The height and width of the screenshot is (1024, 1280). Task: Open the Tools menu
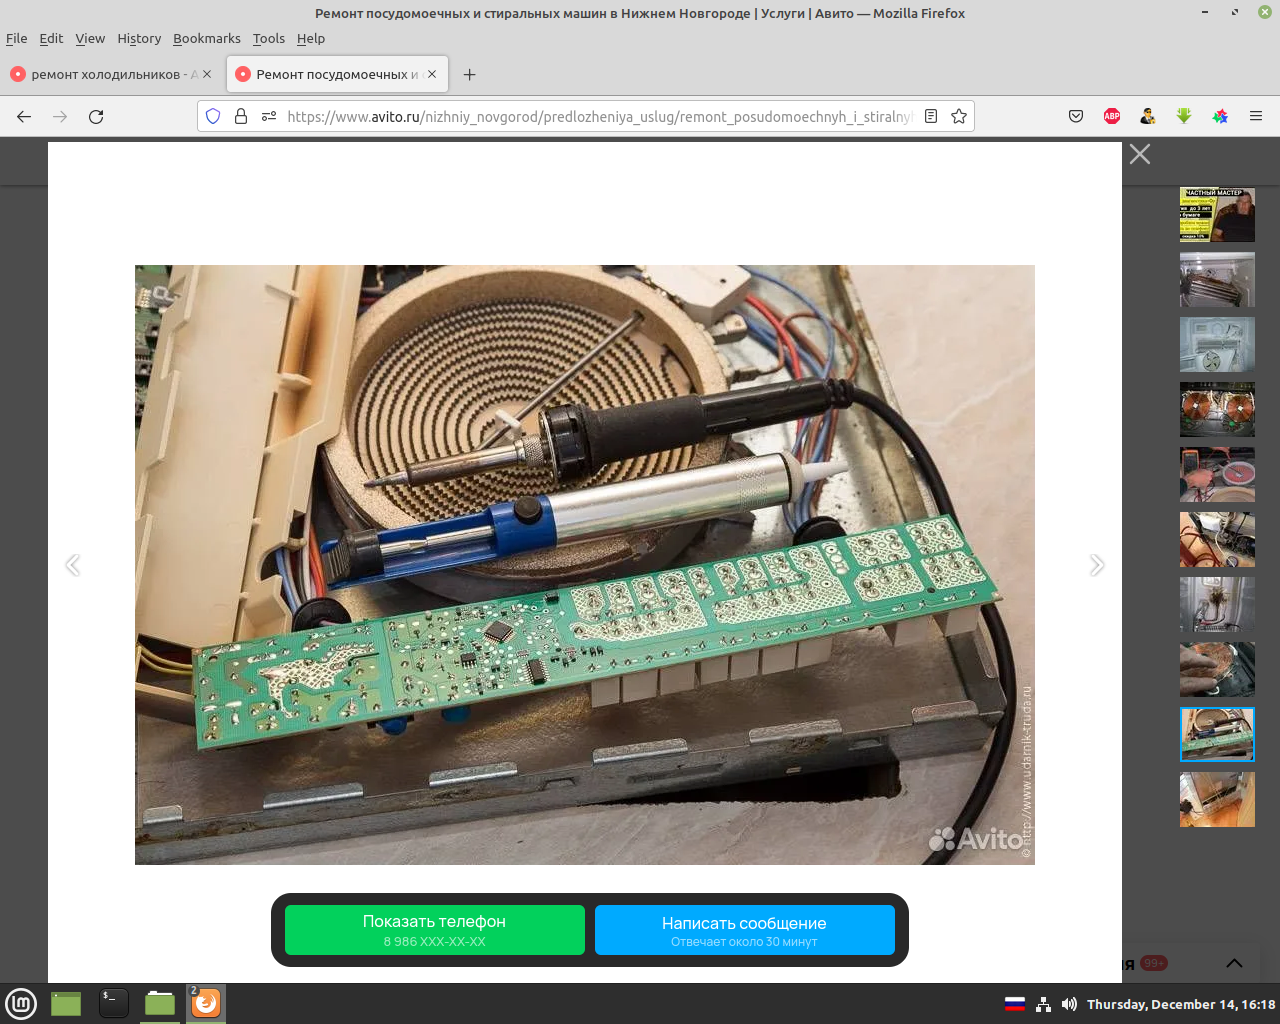point(269,38)
